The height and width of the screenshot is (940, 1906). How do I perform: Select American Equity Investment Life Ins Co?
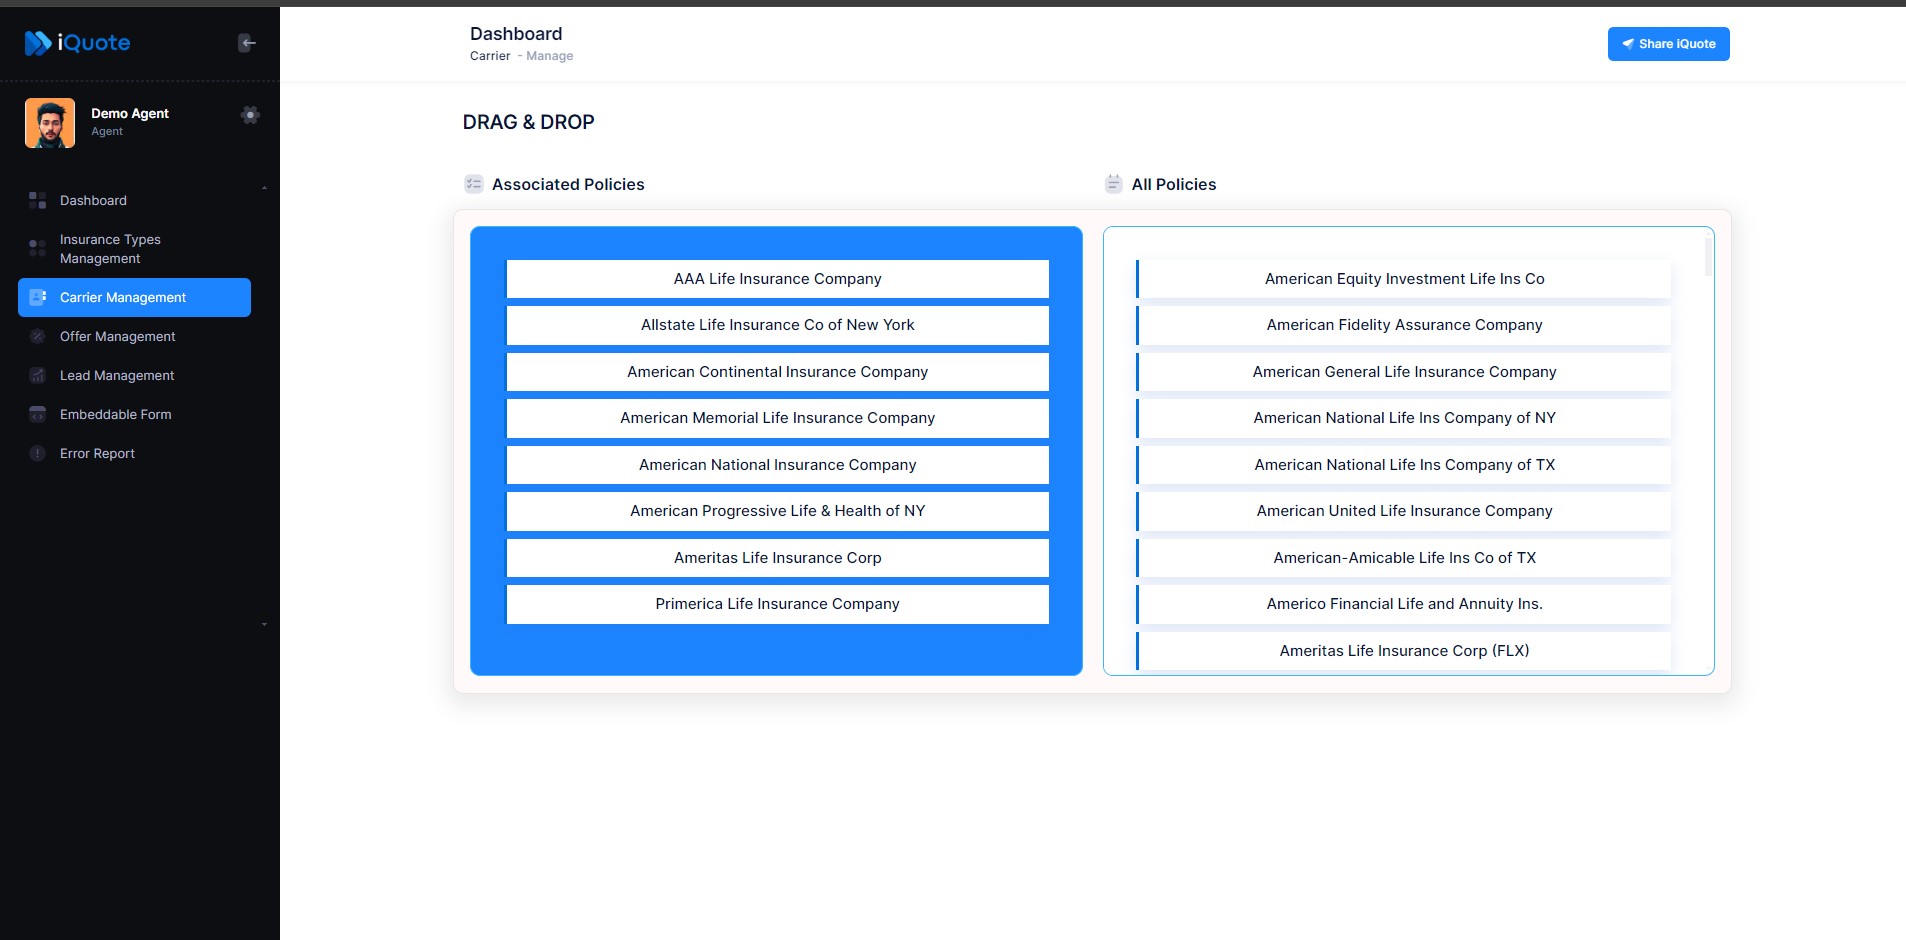coord(1404,279)
